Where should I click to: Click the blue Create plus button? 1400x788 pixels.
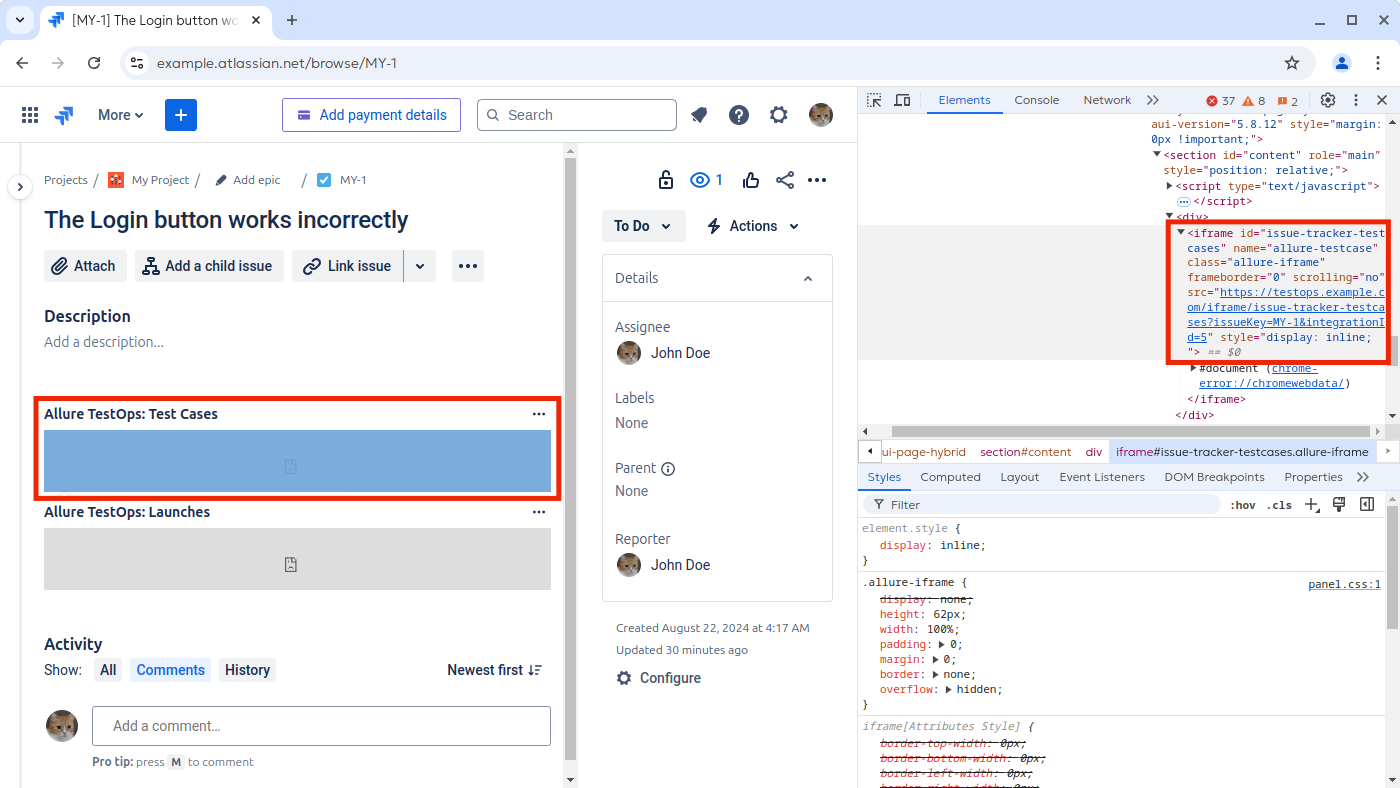[181, 115]
